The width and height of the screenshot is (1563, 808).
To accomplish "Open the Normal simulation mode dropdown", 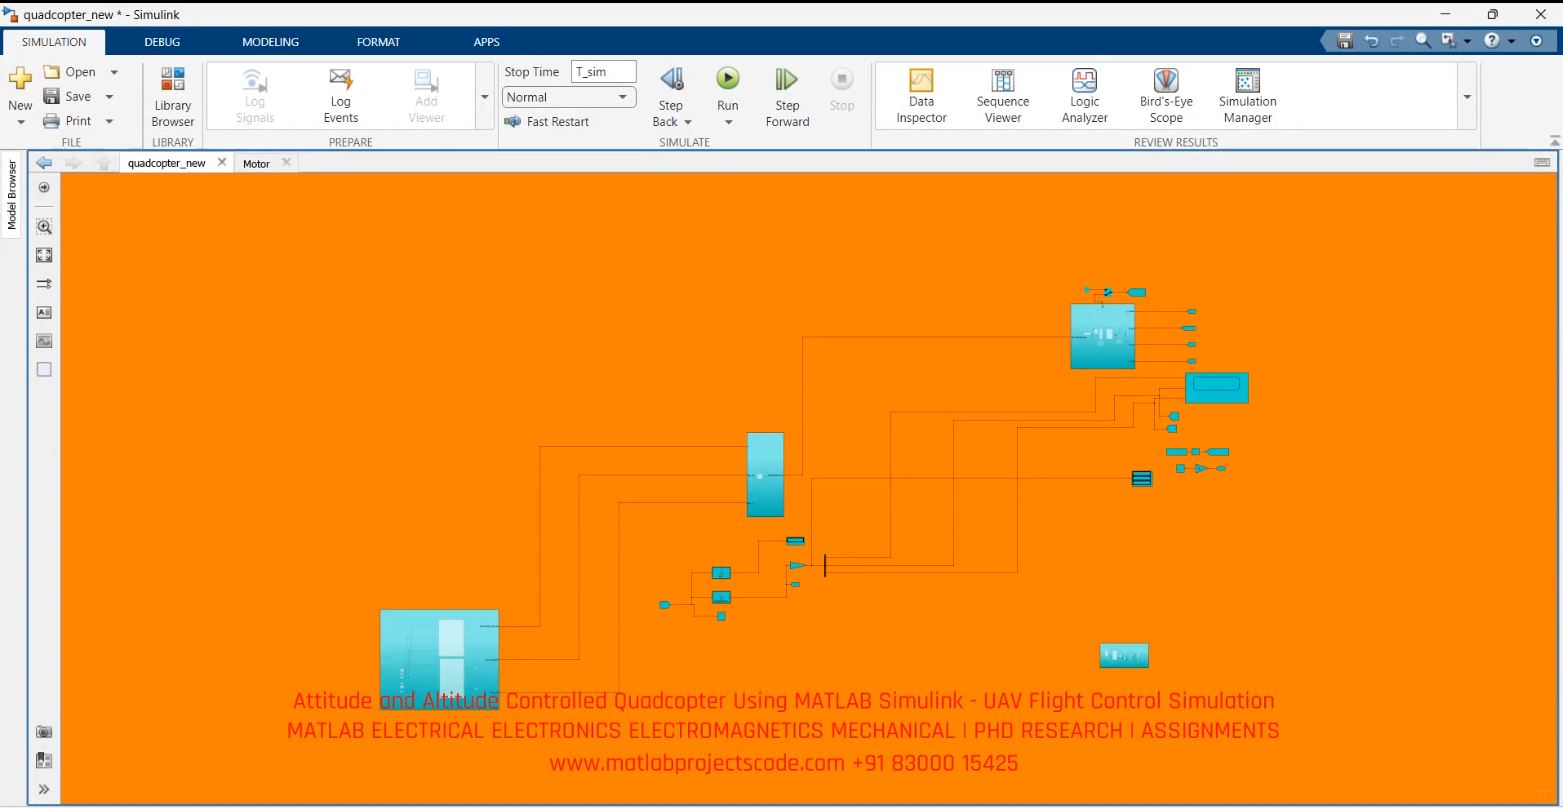I will (569, 97).
